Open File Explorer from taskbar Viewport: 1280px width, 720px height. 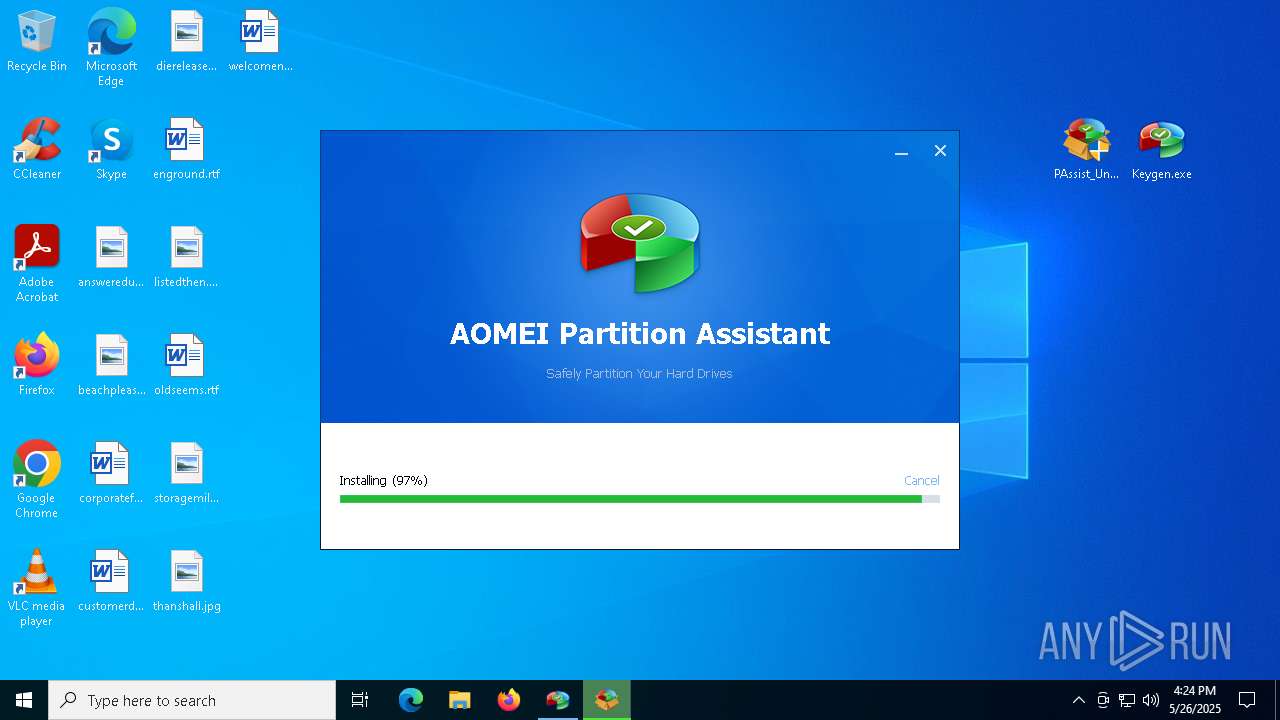pyautogui.click(x=459, y=700)
